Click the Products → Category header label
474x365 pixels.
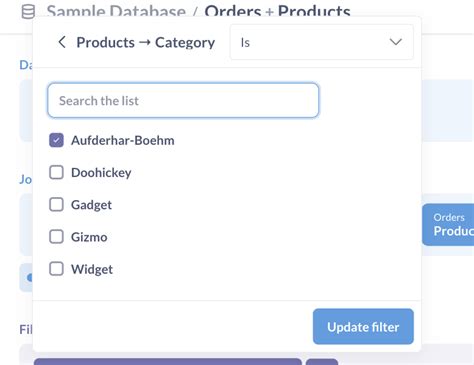[x=146, y=43]
